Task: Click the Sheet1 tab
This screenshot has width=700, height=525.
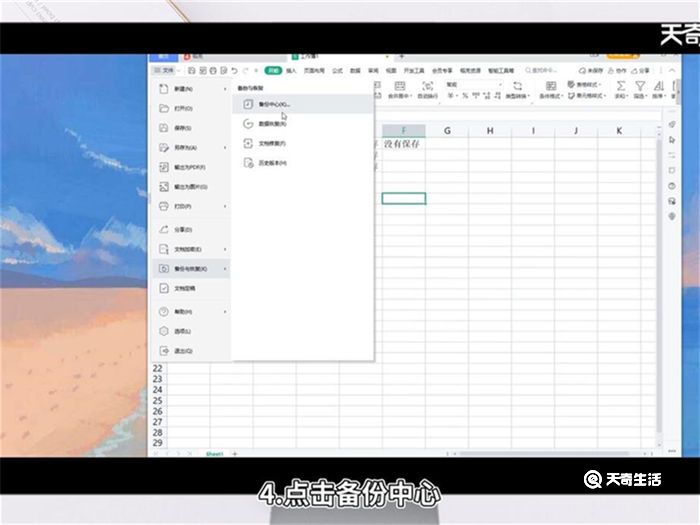Action: [214, 454]
